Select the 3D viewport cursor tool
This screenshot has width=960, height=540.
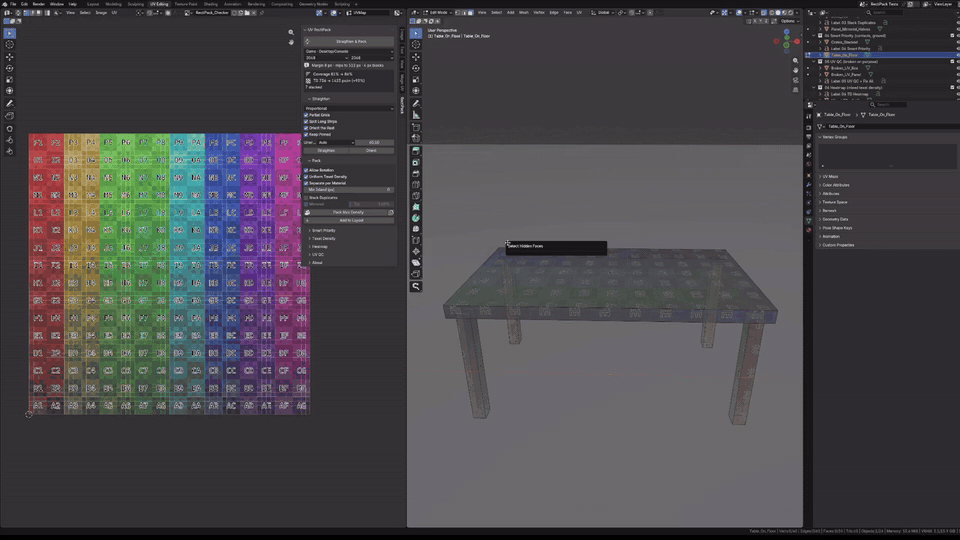click(x=416, y=45)
